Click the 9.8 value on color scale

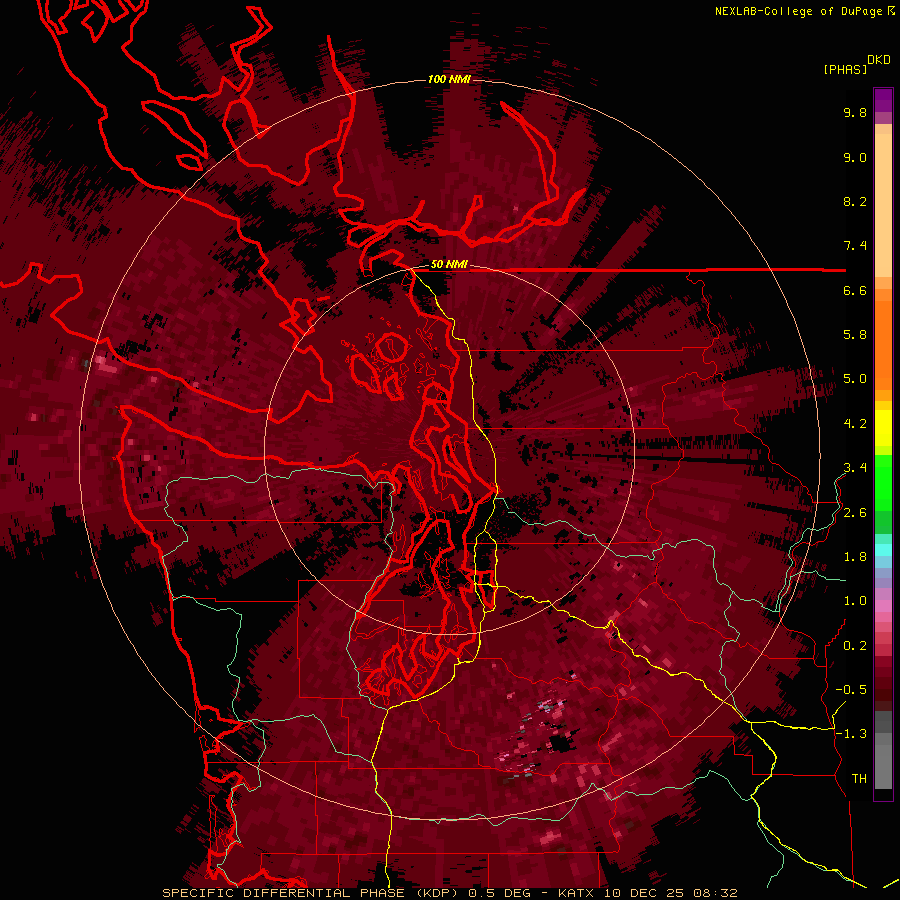tap(855, 112)
